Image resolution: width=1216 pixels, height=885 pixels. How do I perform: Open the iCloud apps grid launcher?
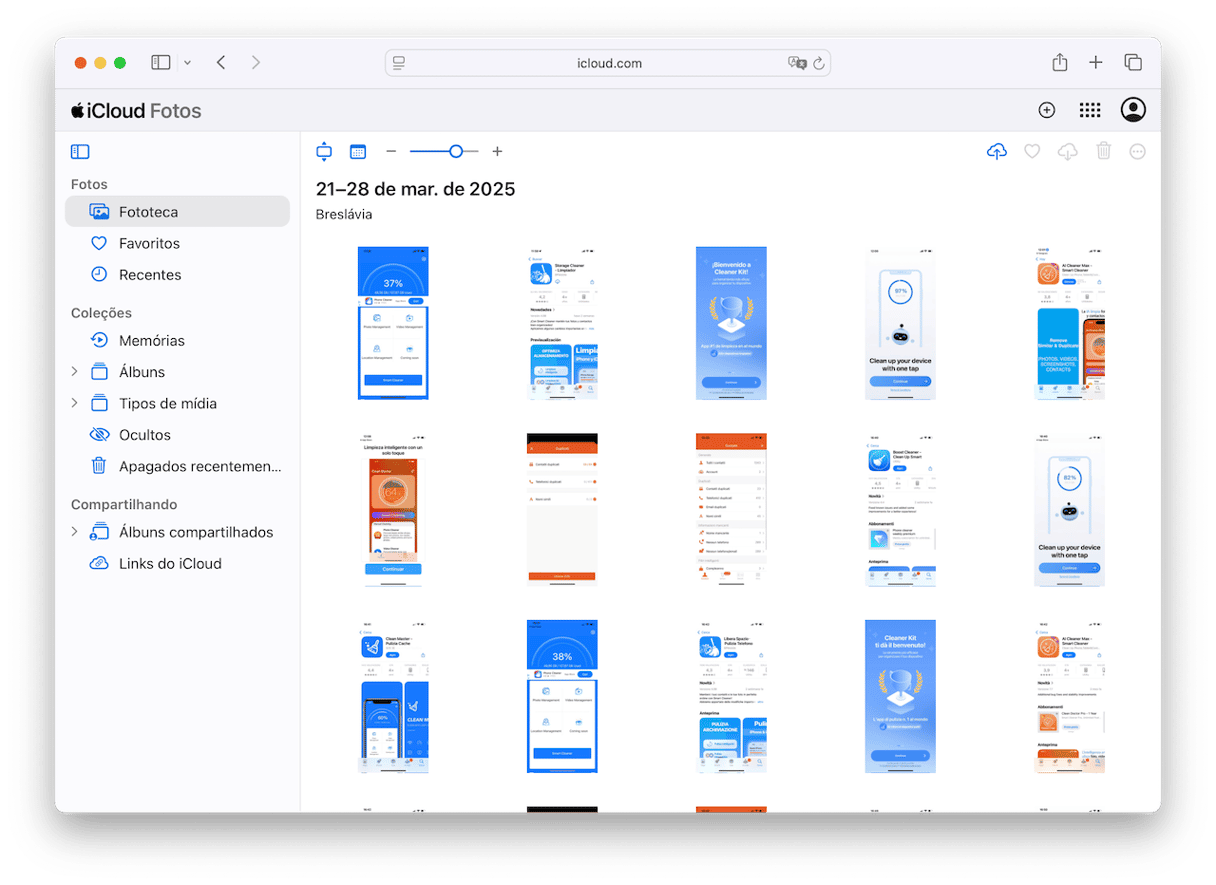1089,111
